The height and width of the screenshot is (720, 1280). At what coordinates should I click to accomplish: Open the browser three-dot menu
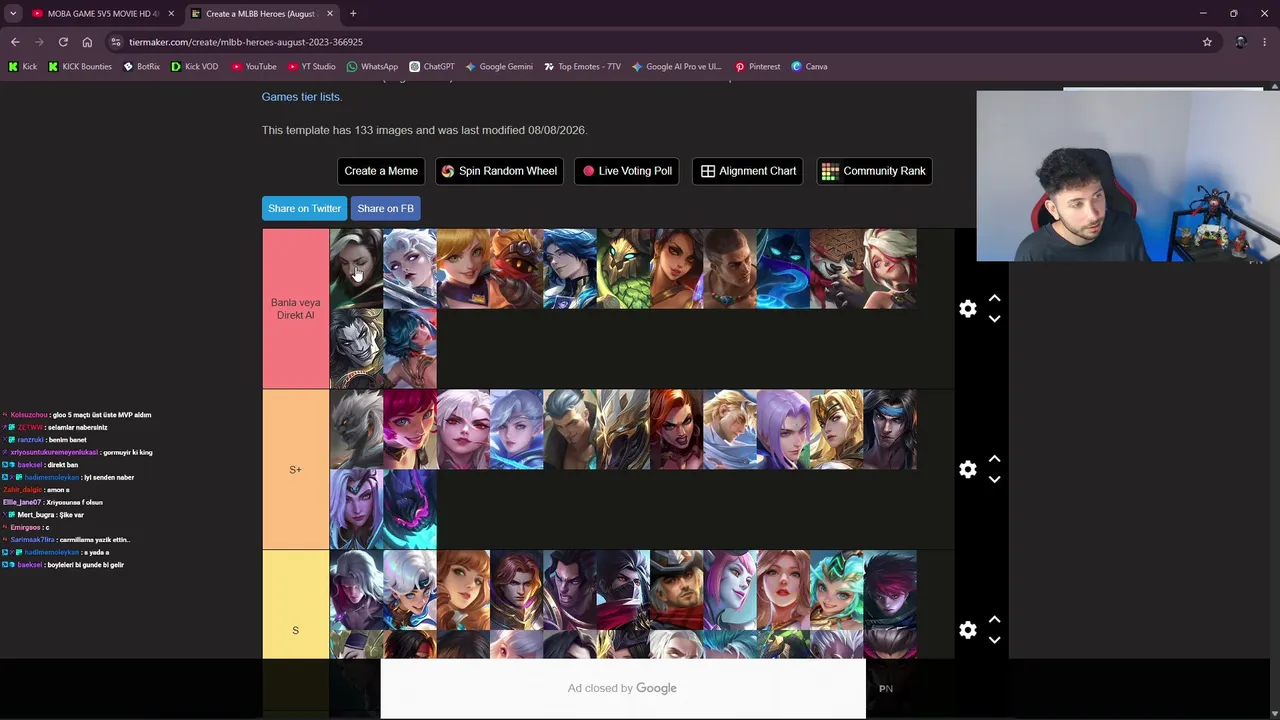(x=1265, y=42)
